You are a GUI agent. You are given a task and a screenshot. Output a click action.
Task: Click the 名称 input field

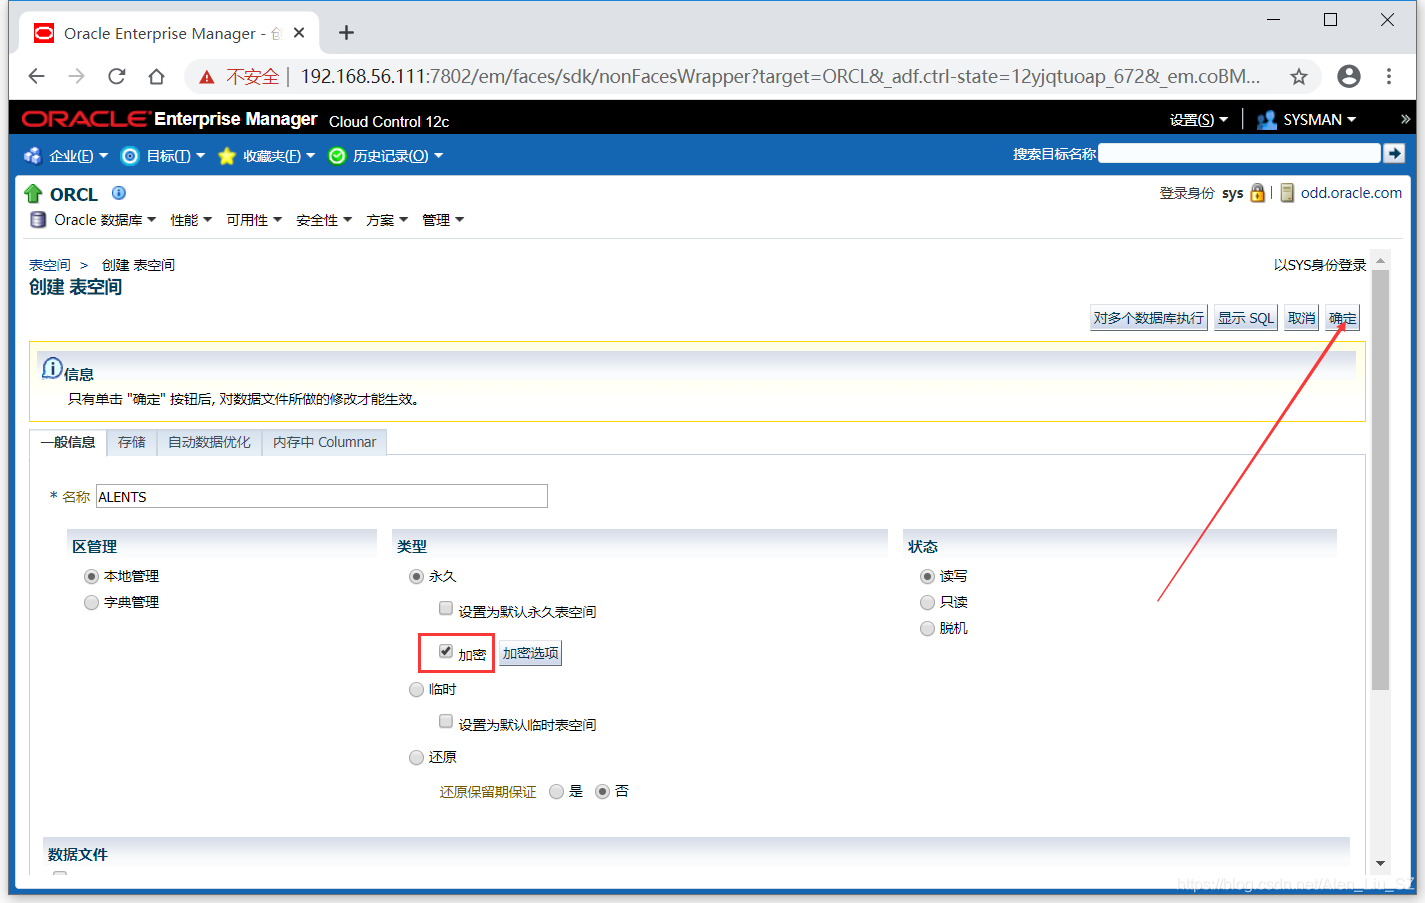tap(321, 496)
